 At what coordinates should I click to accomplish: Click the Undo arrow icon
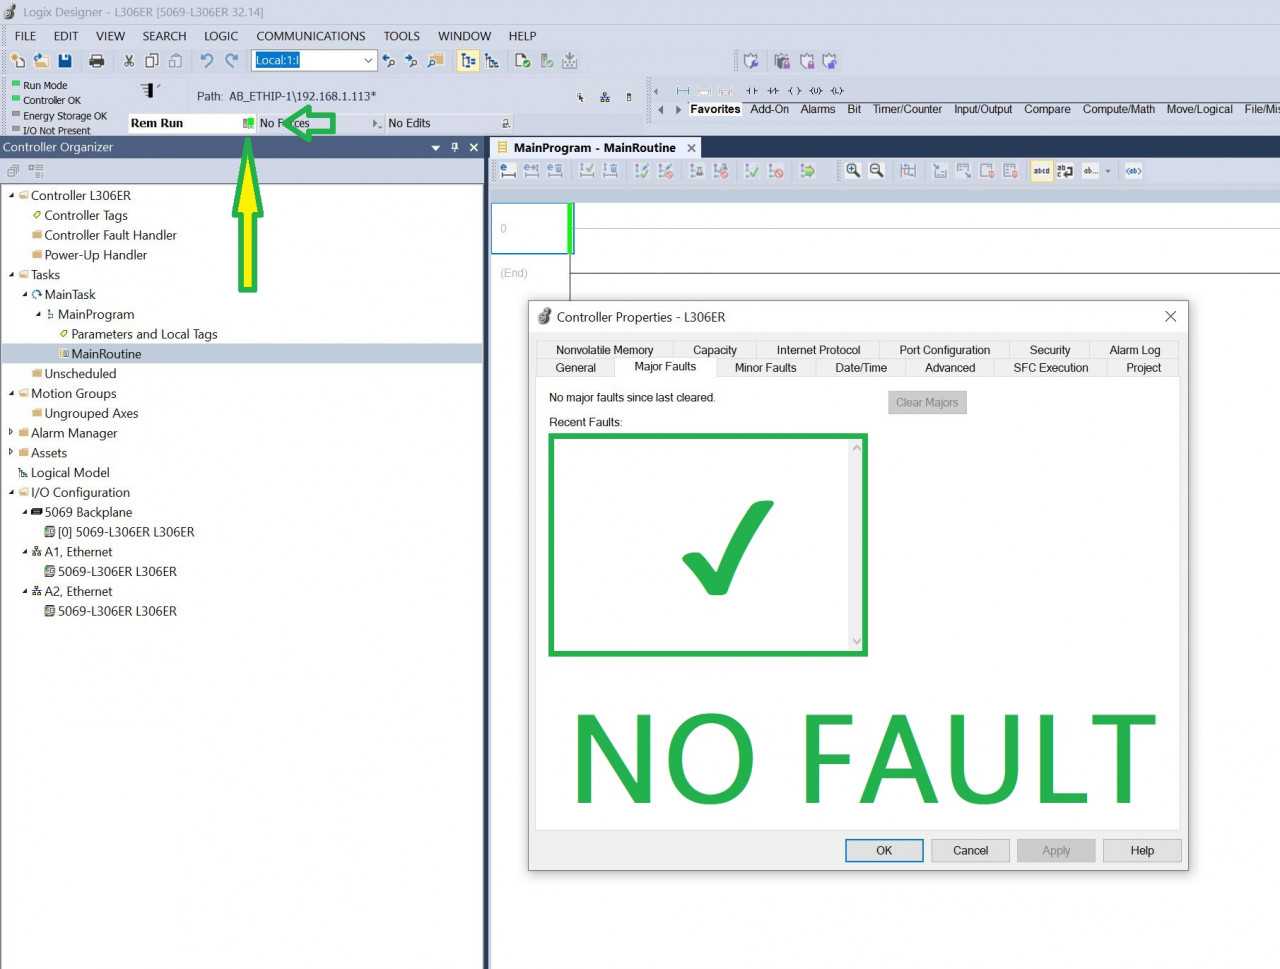pyautogui.click(x=207, y=61)
